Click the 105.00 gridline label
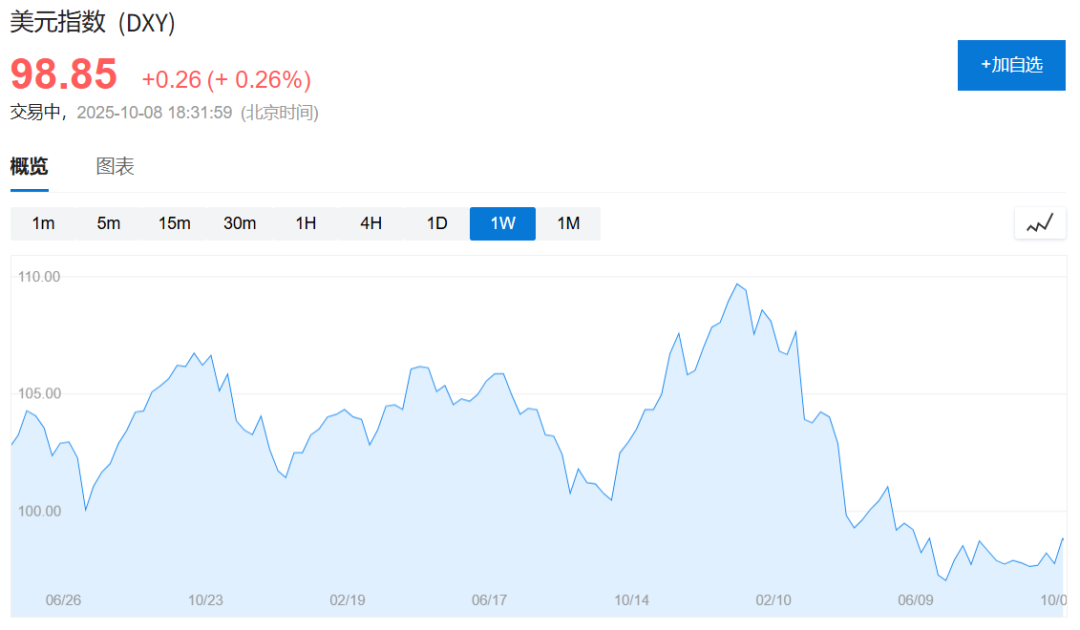1080x630 pixels. tap(40, 394)
